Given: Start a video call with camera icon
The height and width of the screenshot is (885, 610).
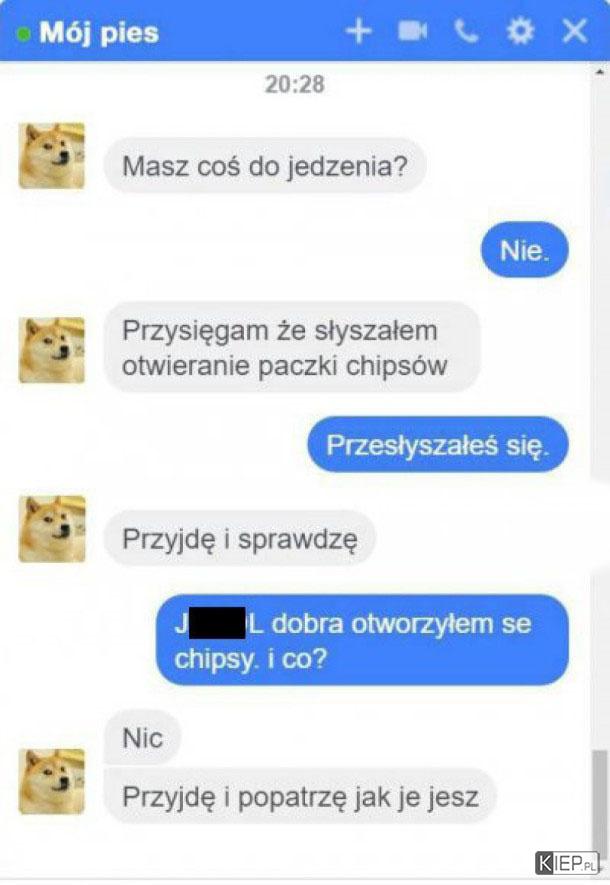Looking at the screenshot, I should pos(412,31).
